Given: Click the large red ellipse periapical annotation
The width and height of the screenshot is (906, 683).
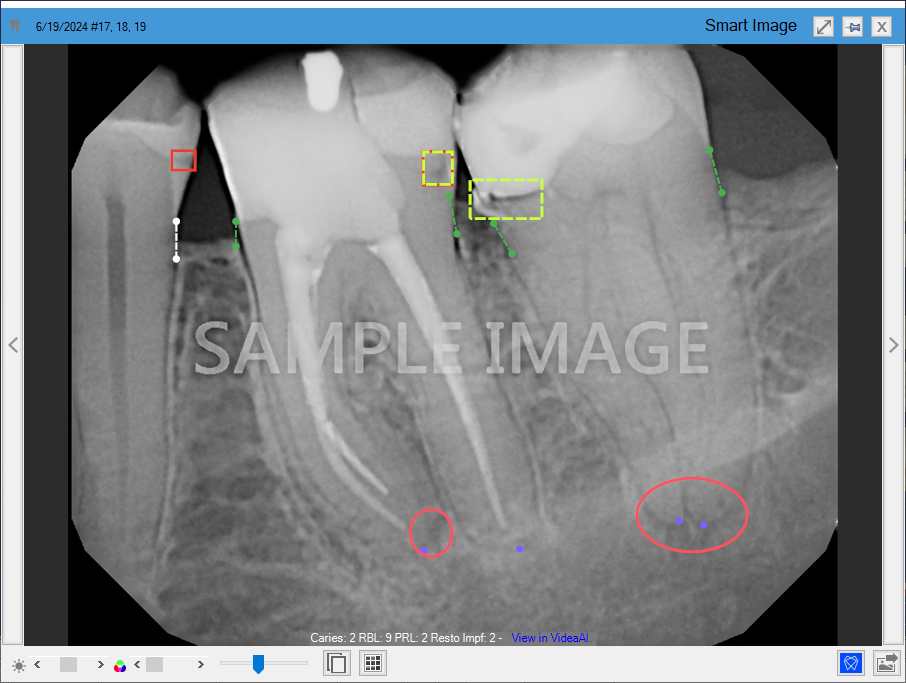Looking at the screenshot, I should pyautogui.click(x=692, y=513).
